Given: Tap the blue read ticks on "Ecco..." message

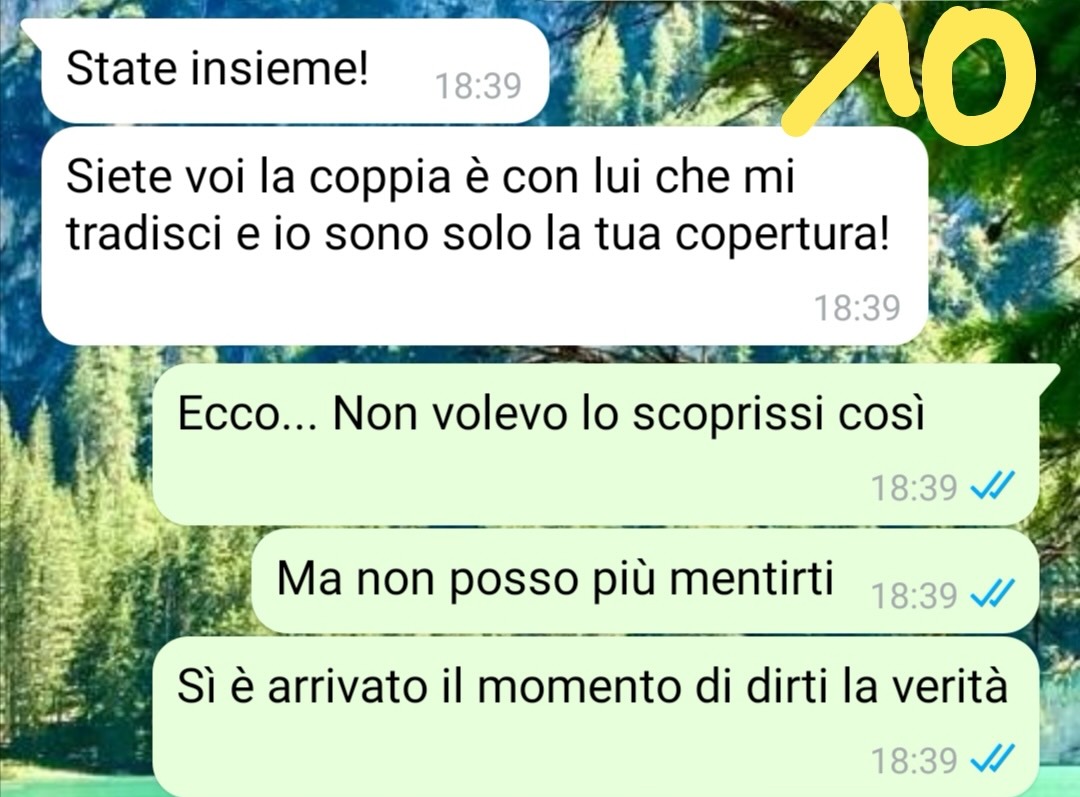Looking at the screenshot, I should click(x=992, y=487).
